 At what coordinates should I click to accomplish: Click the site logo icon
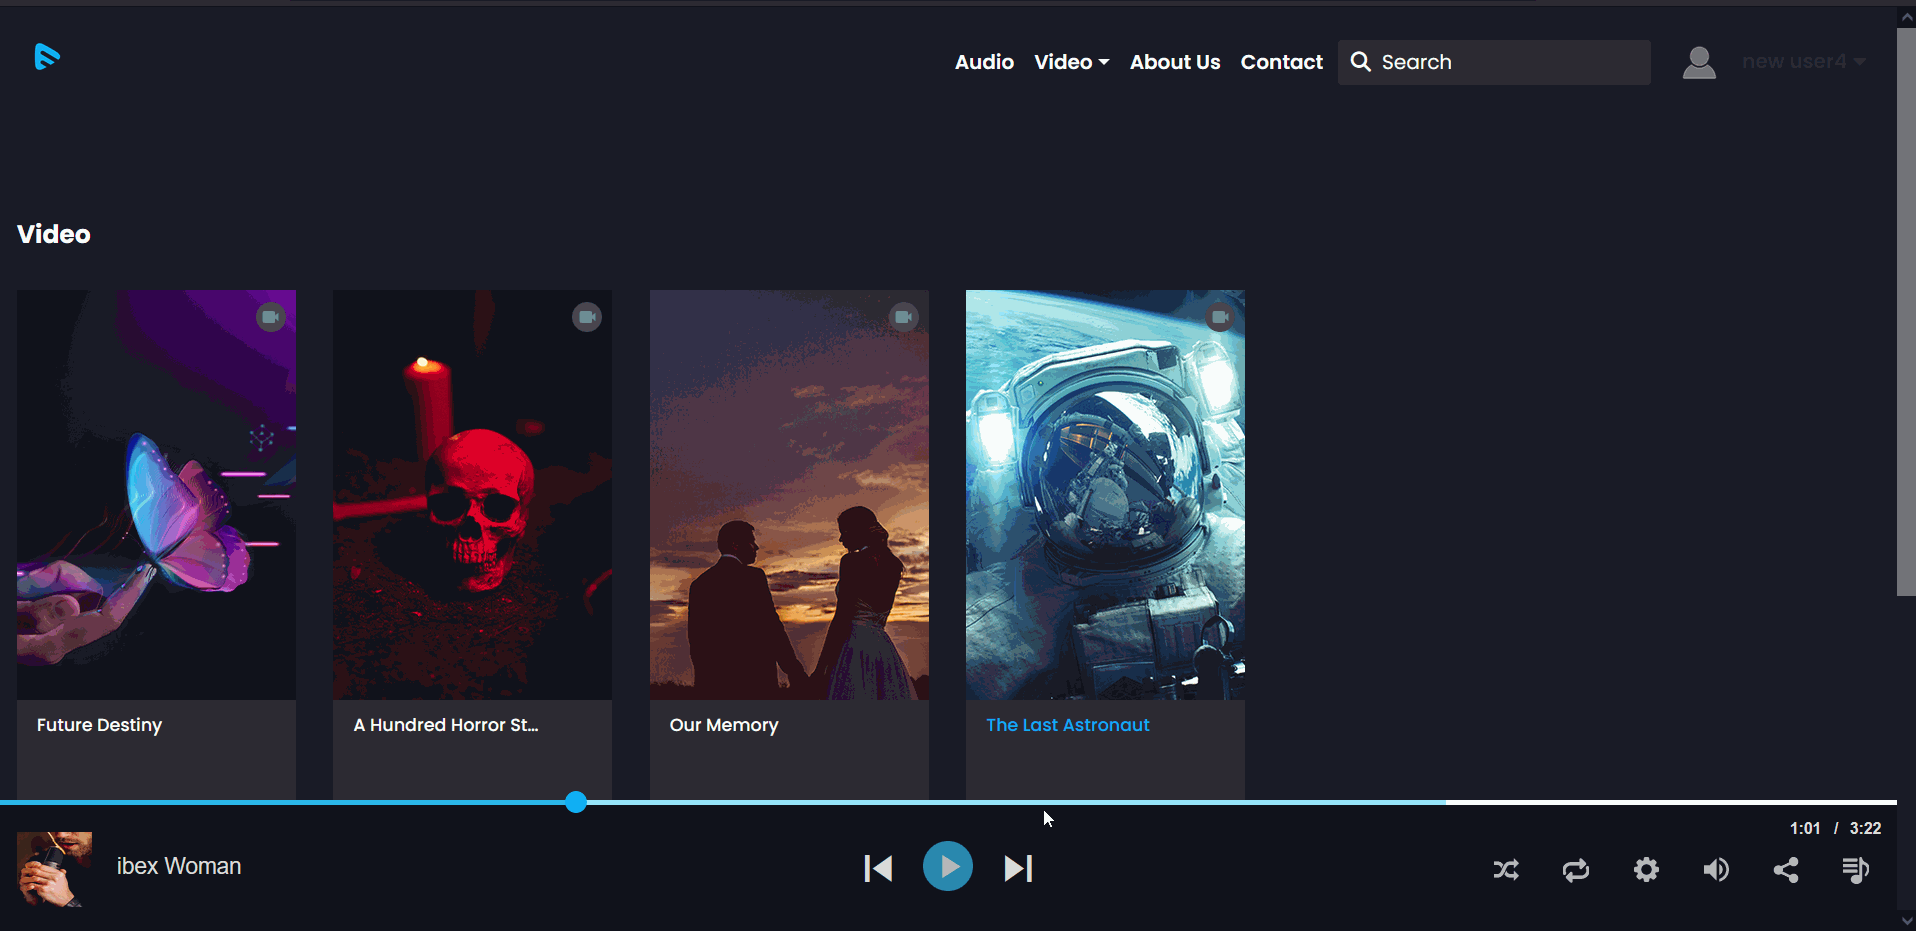click(x=46, y=57)
